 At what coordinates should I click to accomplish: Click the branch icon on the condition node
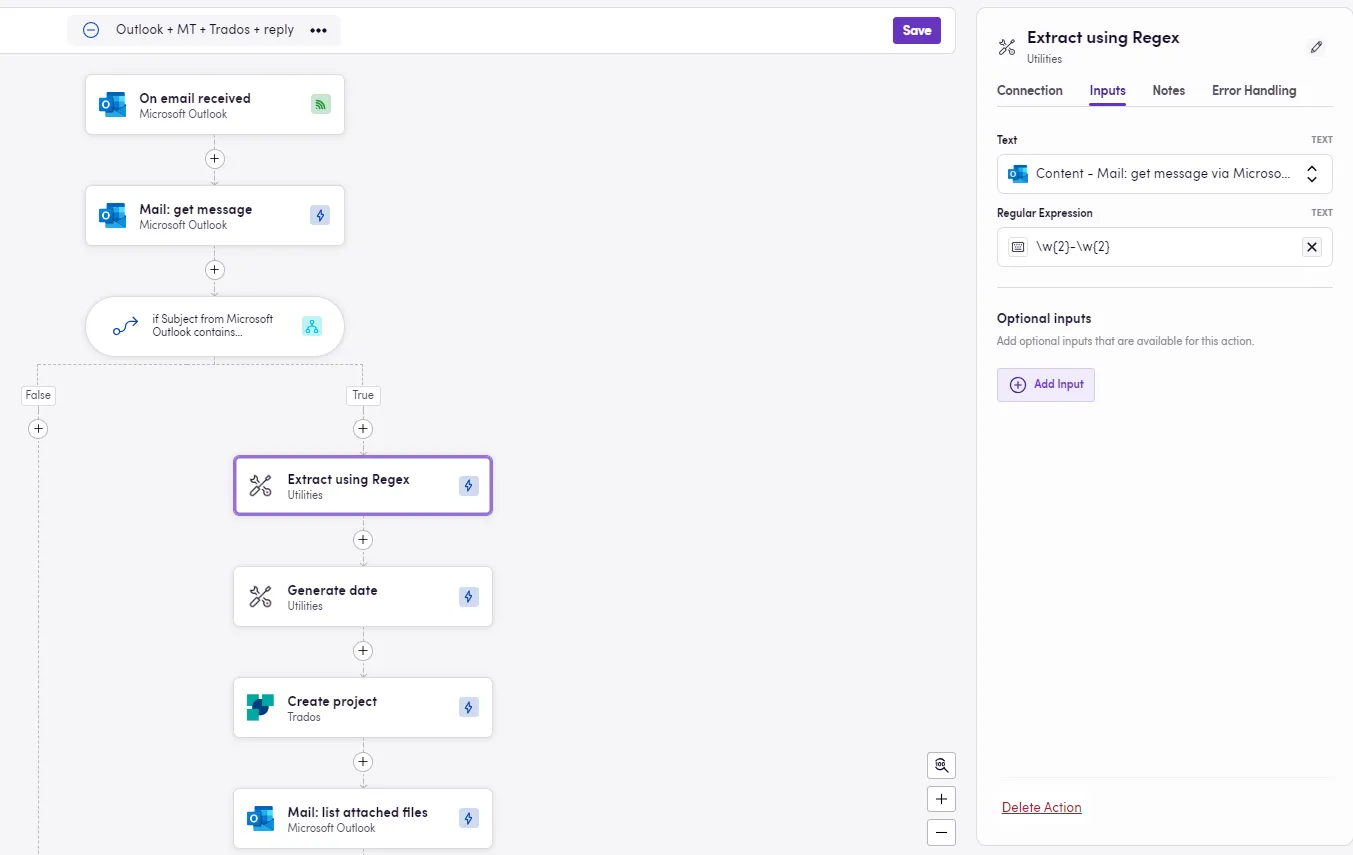tap(312, 326)
